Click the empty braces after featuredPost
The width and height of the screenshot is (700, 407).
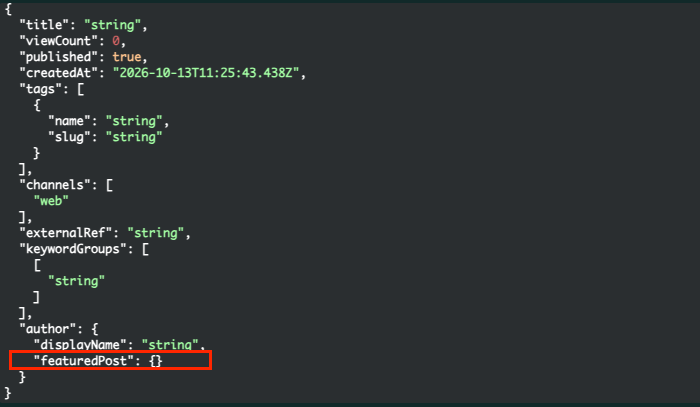[x=155, y=361]
